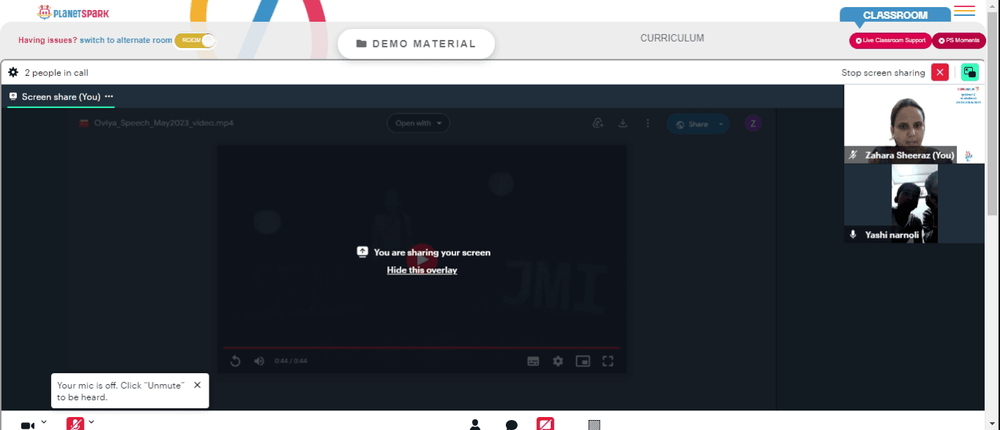Open the chat bubble icon

511,425
